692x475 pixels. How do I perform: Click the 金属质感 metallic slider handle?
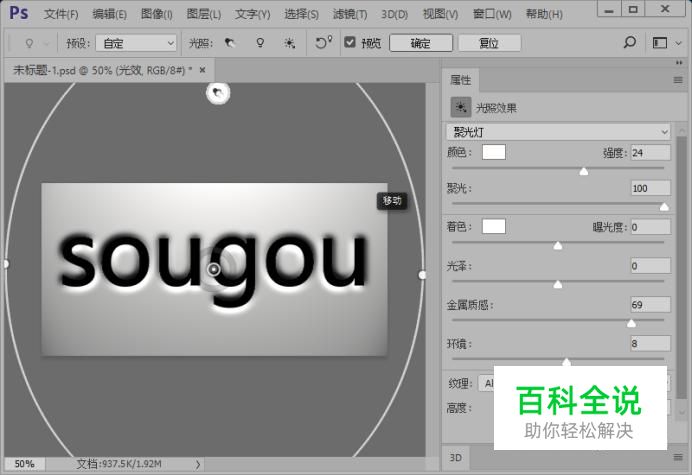pyautogui.click(x=631, y=323)
